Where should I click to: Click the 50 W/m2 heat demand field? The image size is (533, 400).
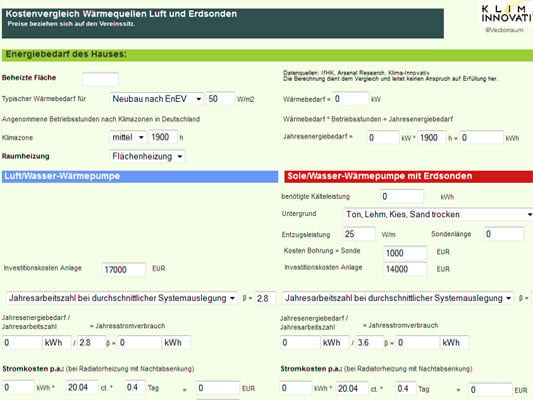click(x=220, y=99)
